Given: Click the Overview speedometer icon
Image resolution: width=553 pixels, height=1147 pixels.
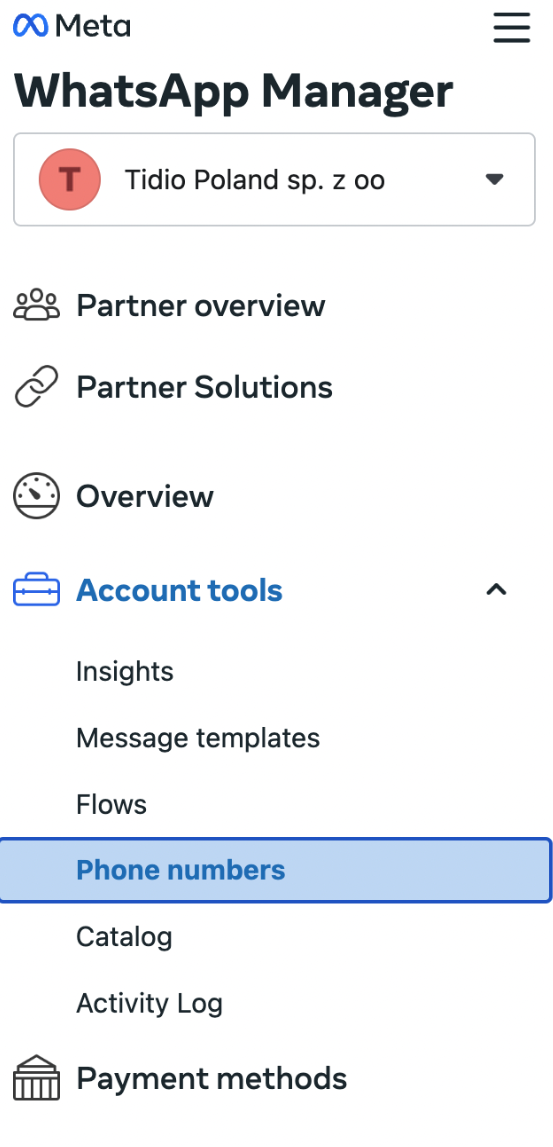Looking at the screenshot, I should click(x=37, y=497).
